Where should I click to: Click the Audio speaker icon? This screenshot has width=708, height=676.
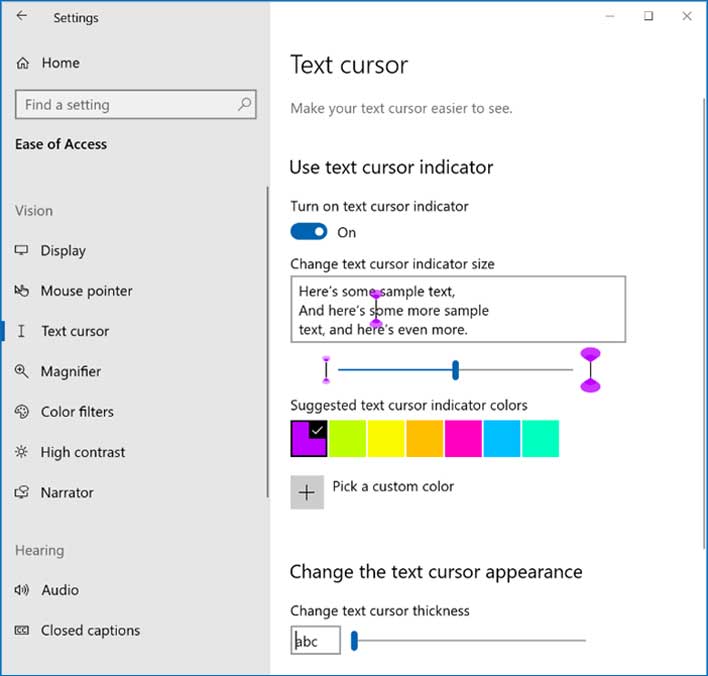pos(21,590)
